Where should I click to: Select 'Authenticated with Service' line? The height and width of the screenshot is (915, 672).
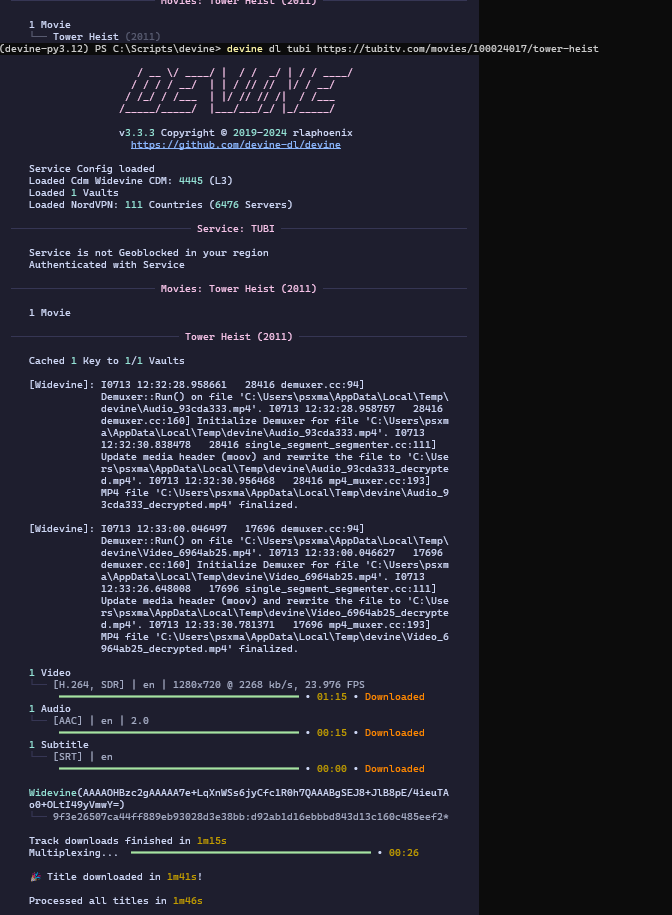pyautogui.click(x=107, y=265)
